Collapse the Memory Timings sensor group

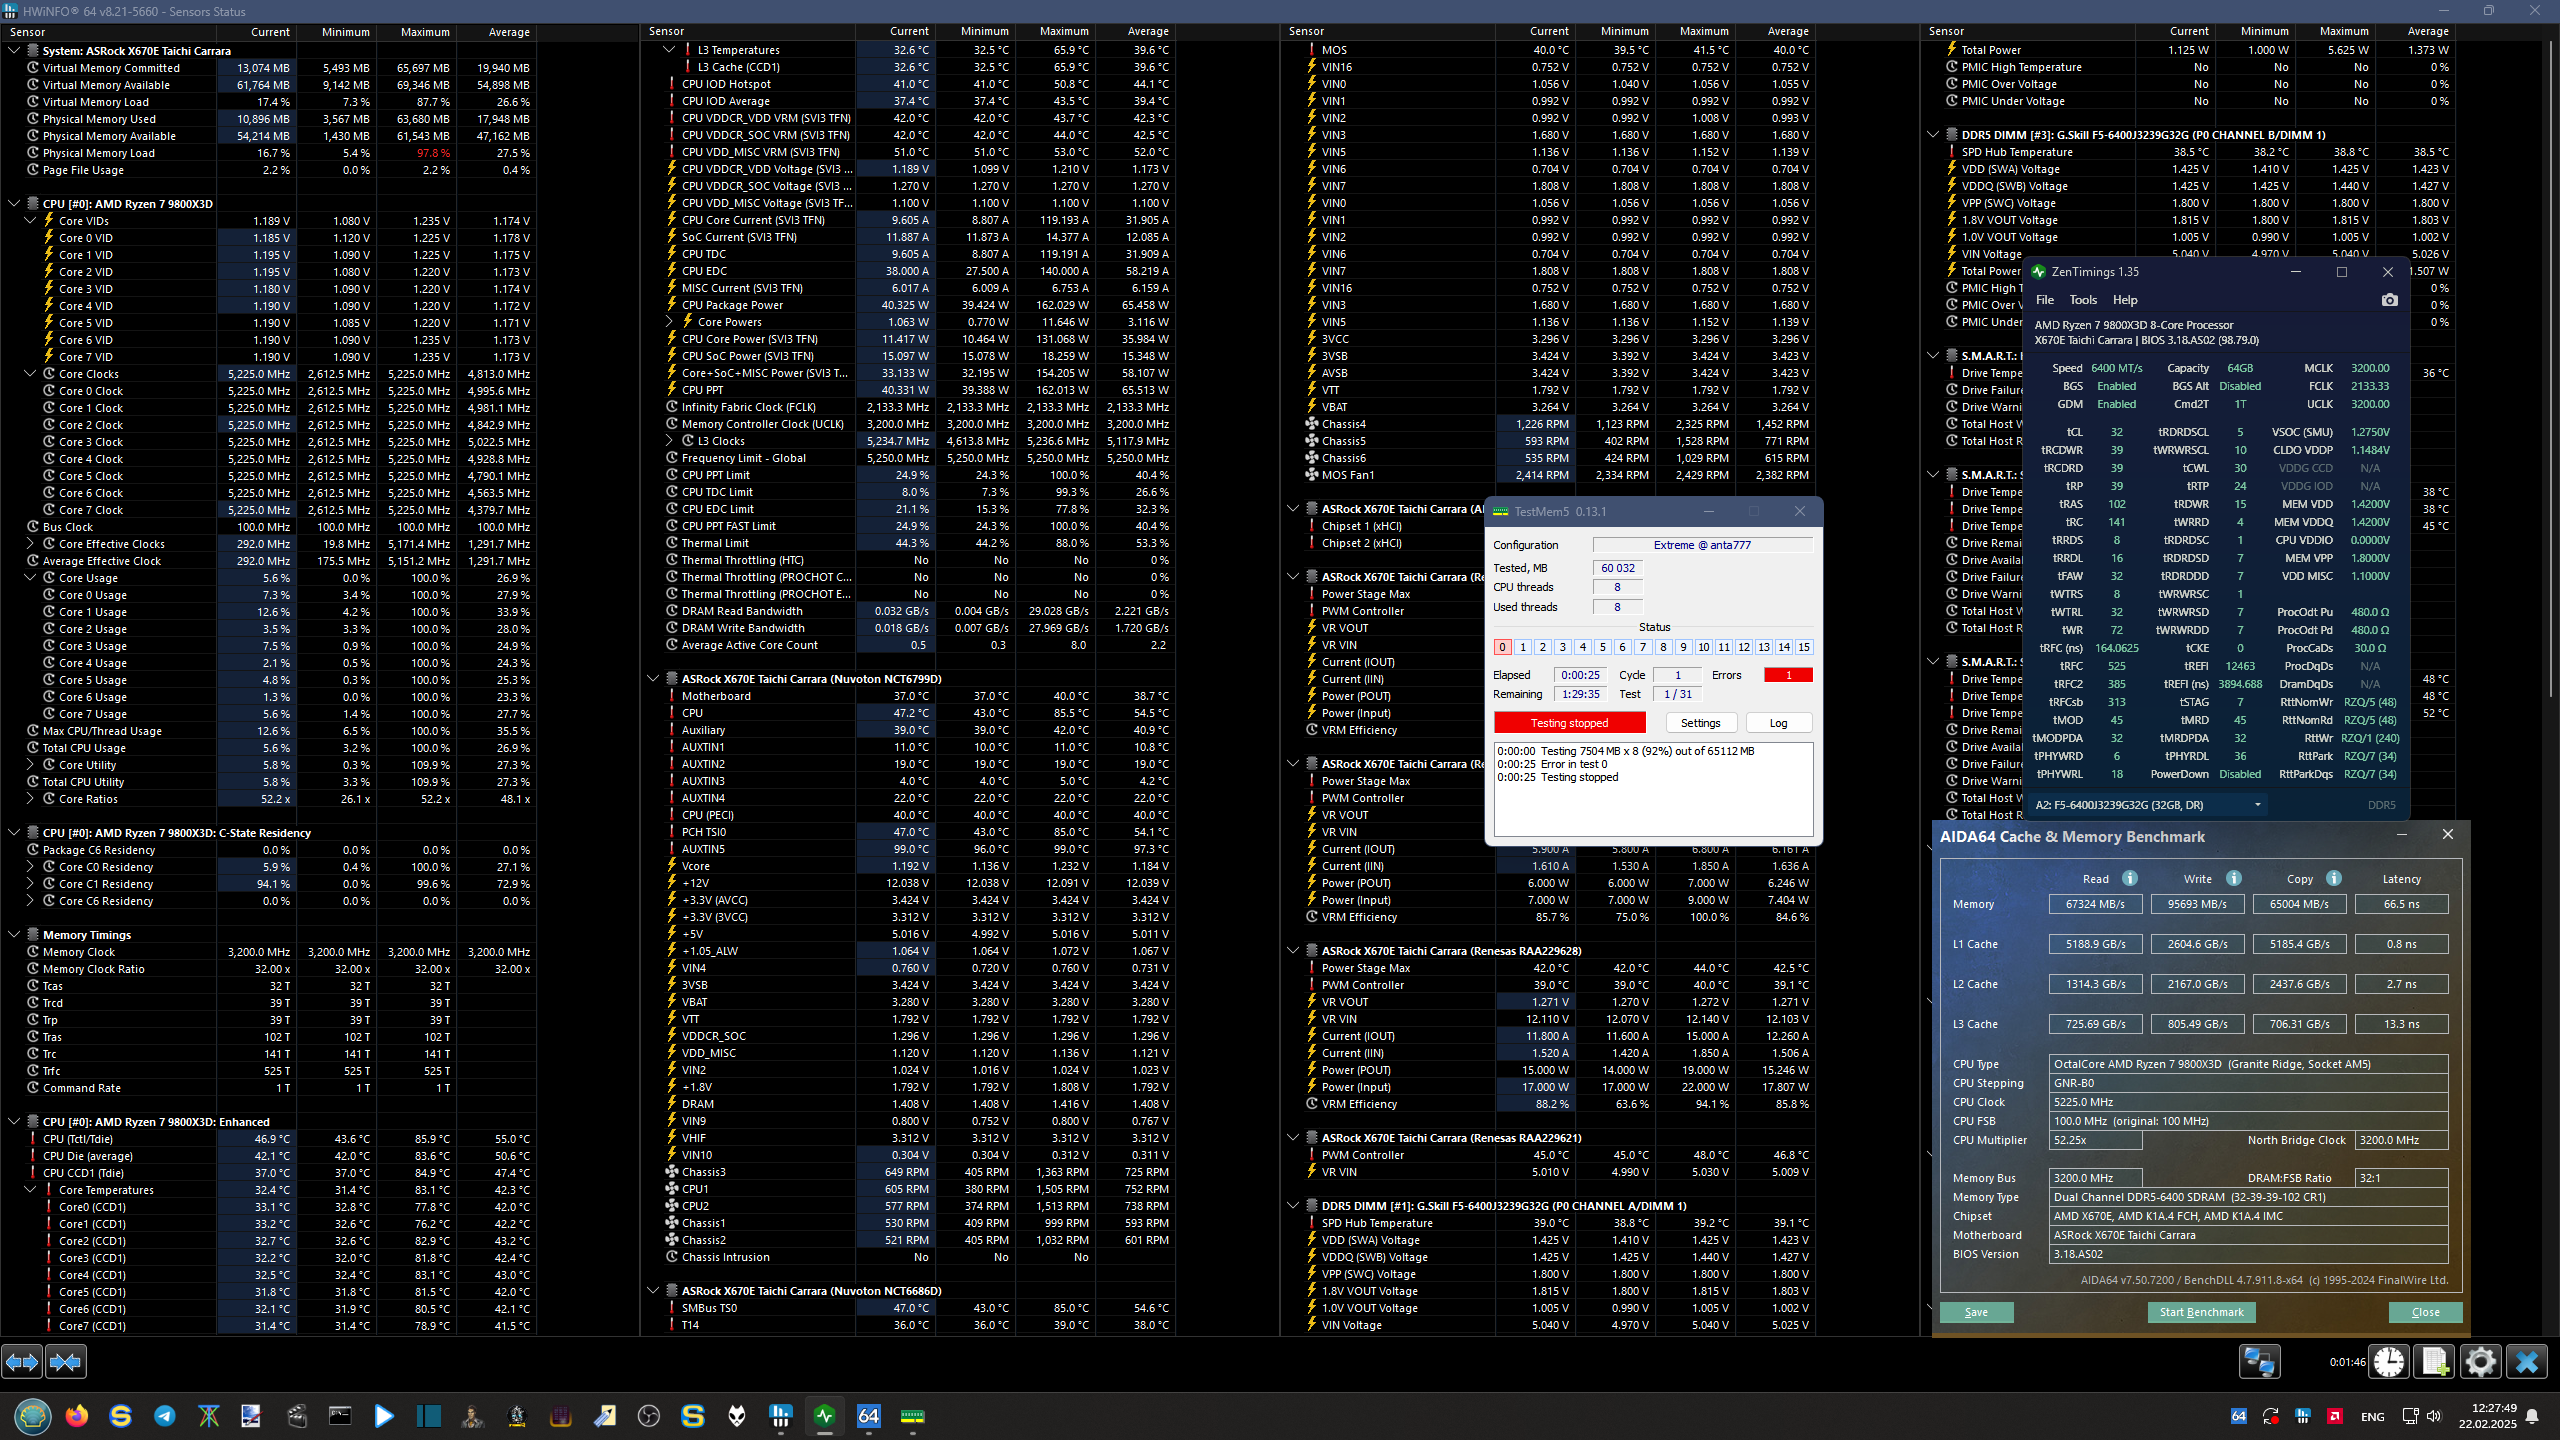pos(14,935)
